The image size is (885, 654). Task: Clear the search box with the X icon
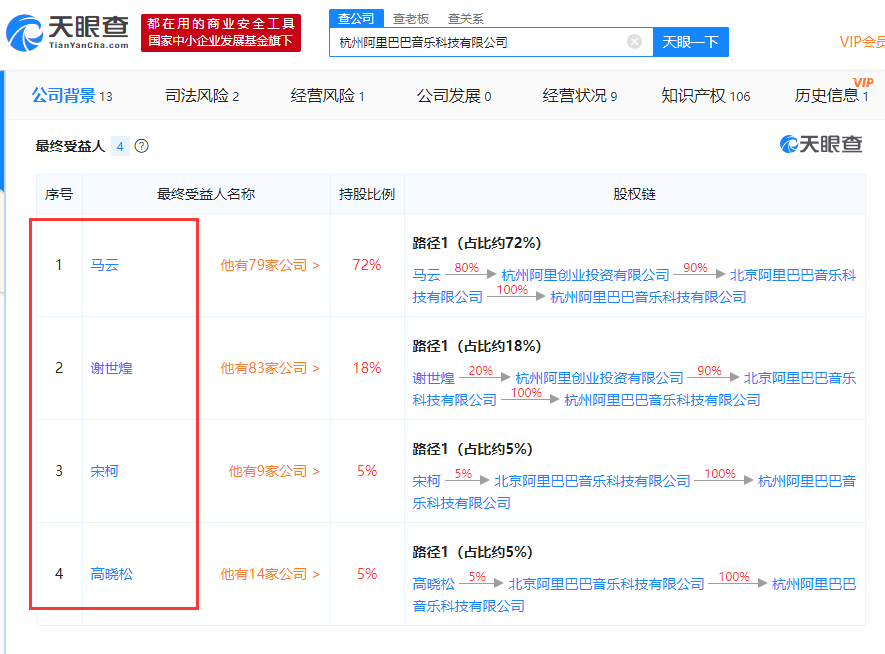coord(634,42)
